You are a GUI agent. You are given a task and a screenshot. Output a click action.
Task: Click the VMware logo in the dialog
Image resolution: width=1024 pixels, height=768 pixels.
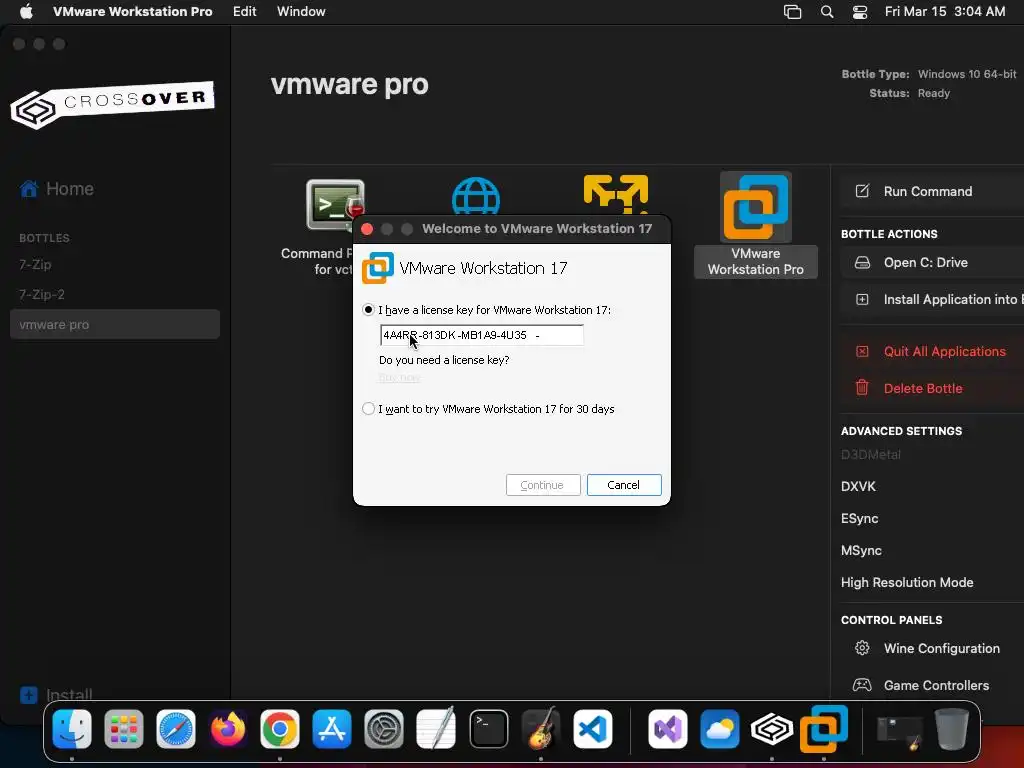pyautogui.click(x=377, y=268)
